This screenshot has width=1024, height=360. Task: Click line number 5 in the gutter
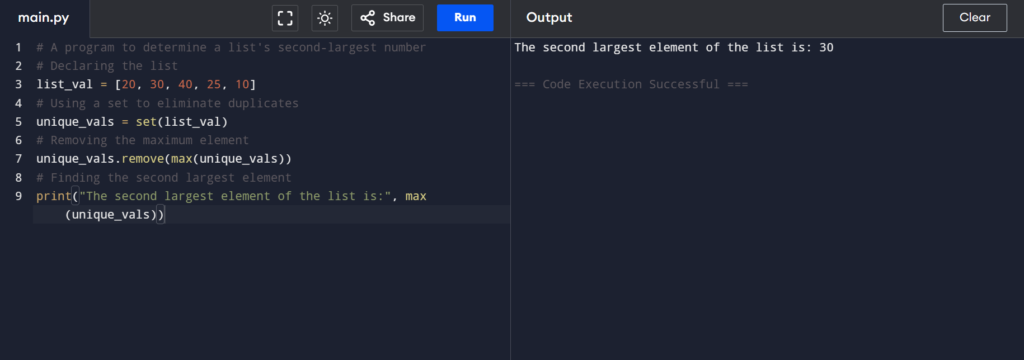[x=18, y=122]
